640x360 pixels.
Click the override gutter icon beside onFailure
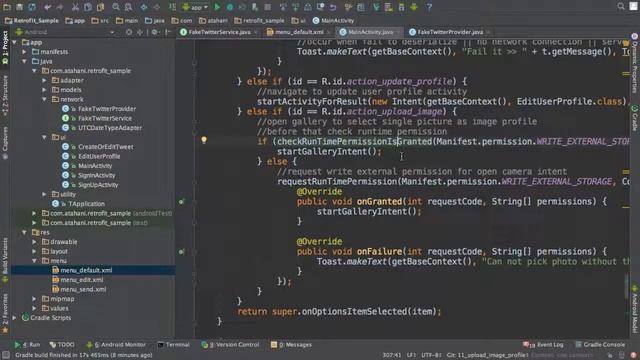click(182, 251)
